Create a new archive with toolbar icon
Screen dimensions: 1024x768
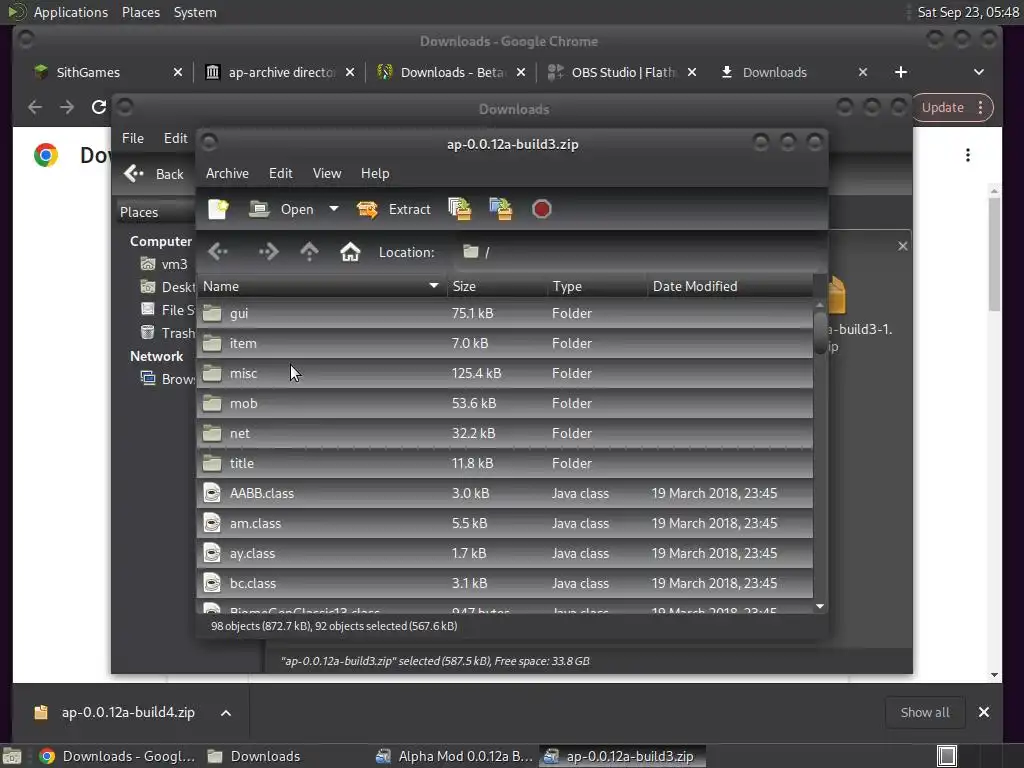(218, 209)
